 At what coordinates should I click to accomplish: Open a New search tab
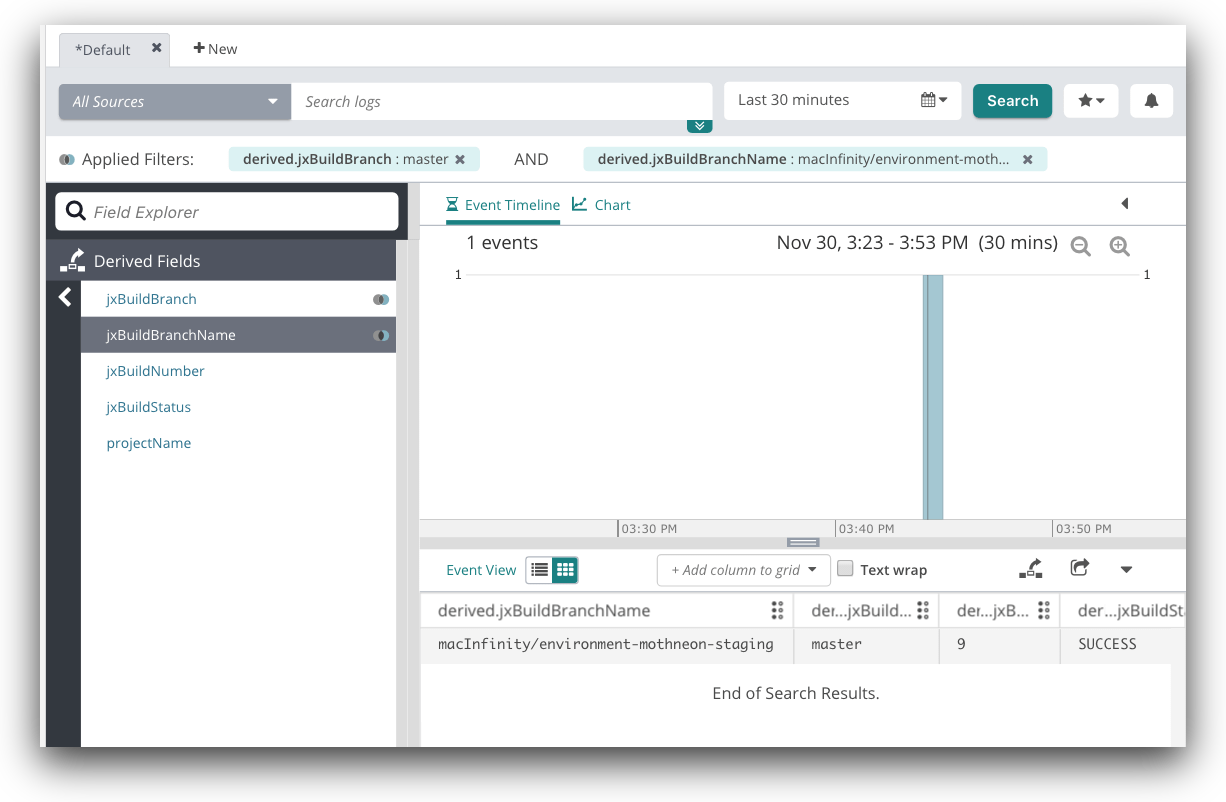tap(215, 49)
